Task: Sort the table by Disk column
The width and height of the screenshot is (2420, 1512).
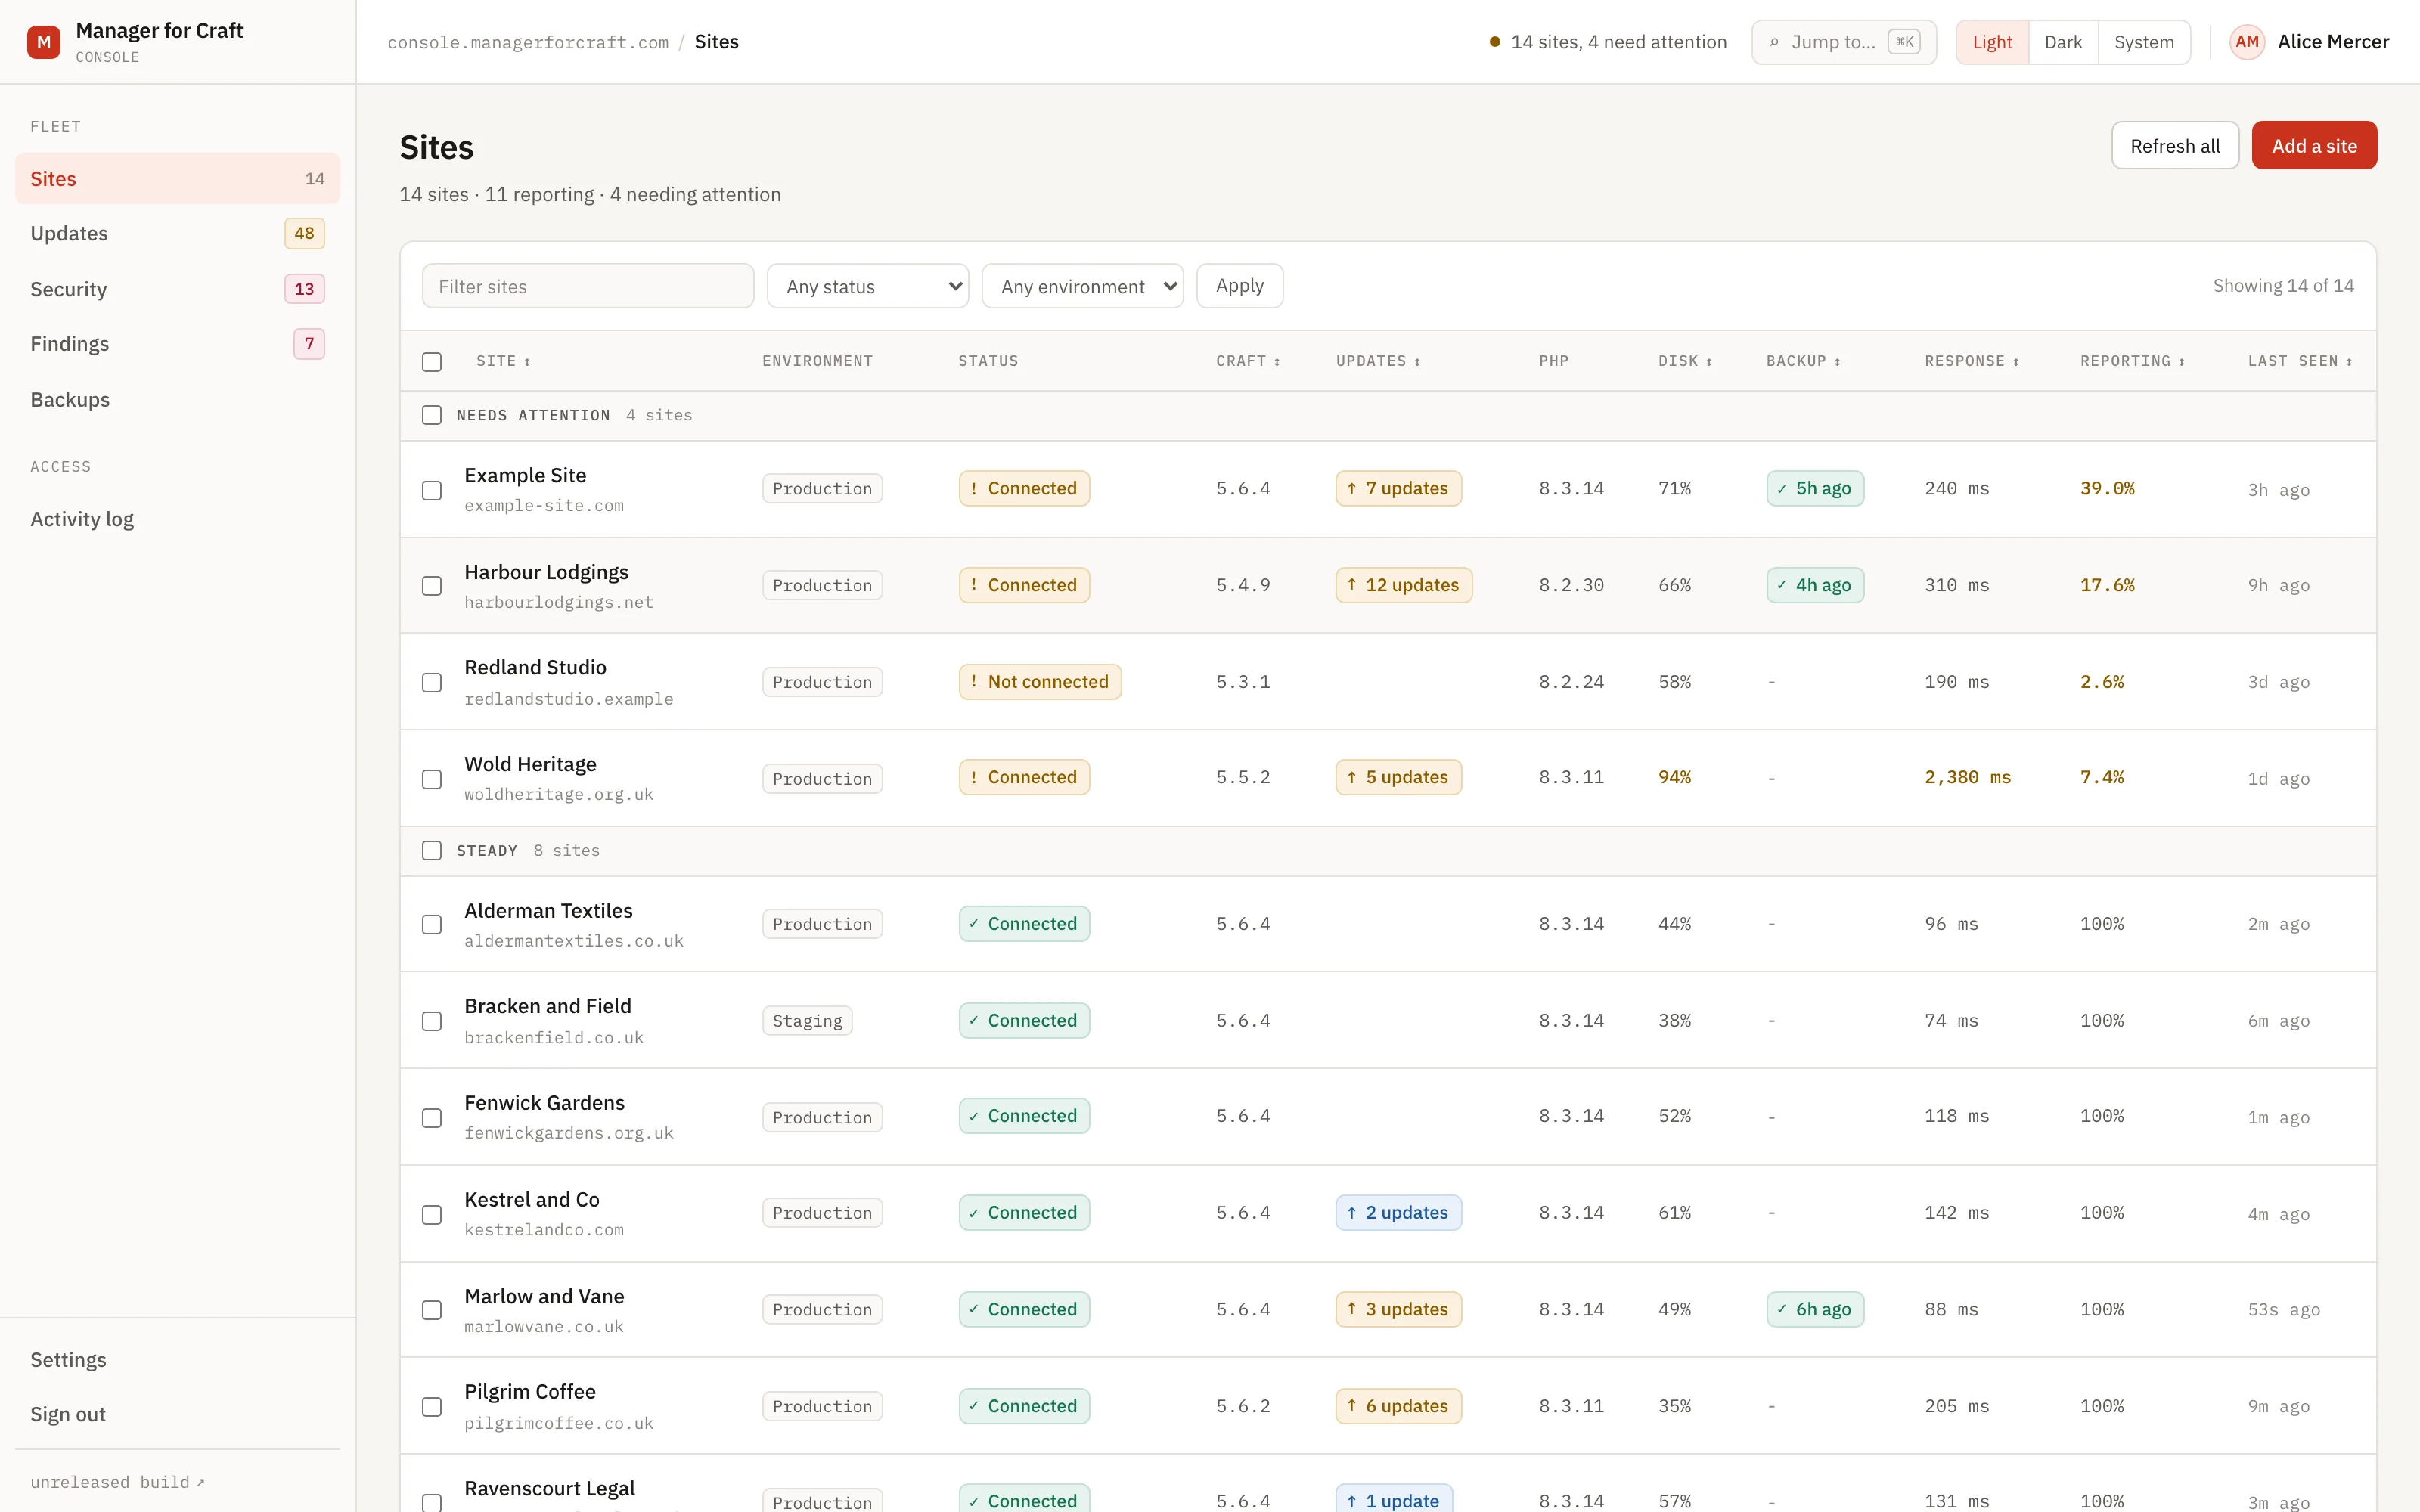Action: pos(1684,361)
